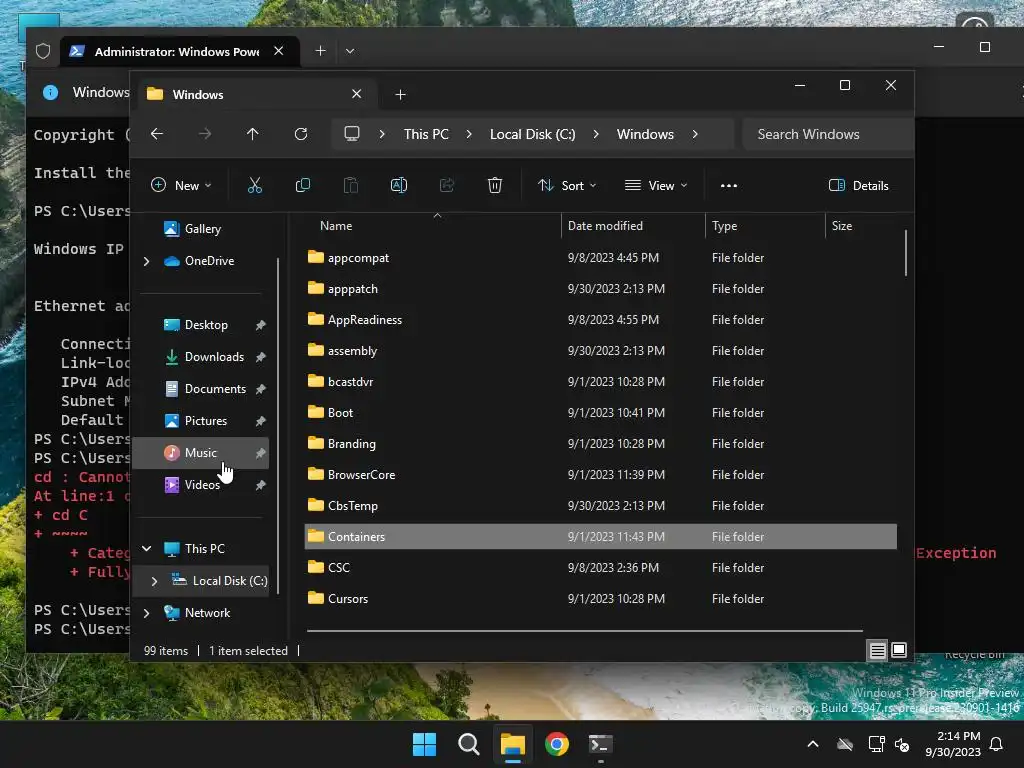Viewport: 1024px width, 768px height.
Task: Click the Delete trash icon
Action: 495,185
